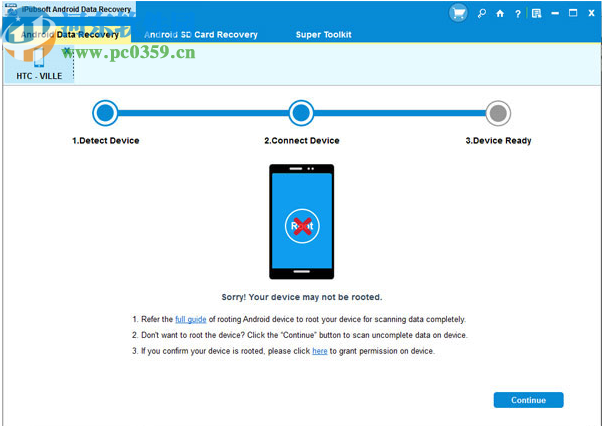Click the phone root failed illustration
The width and height of the screenshot is (606, 426).
(x=301, y=222)
